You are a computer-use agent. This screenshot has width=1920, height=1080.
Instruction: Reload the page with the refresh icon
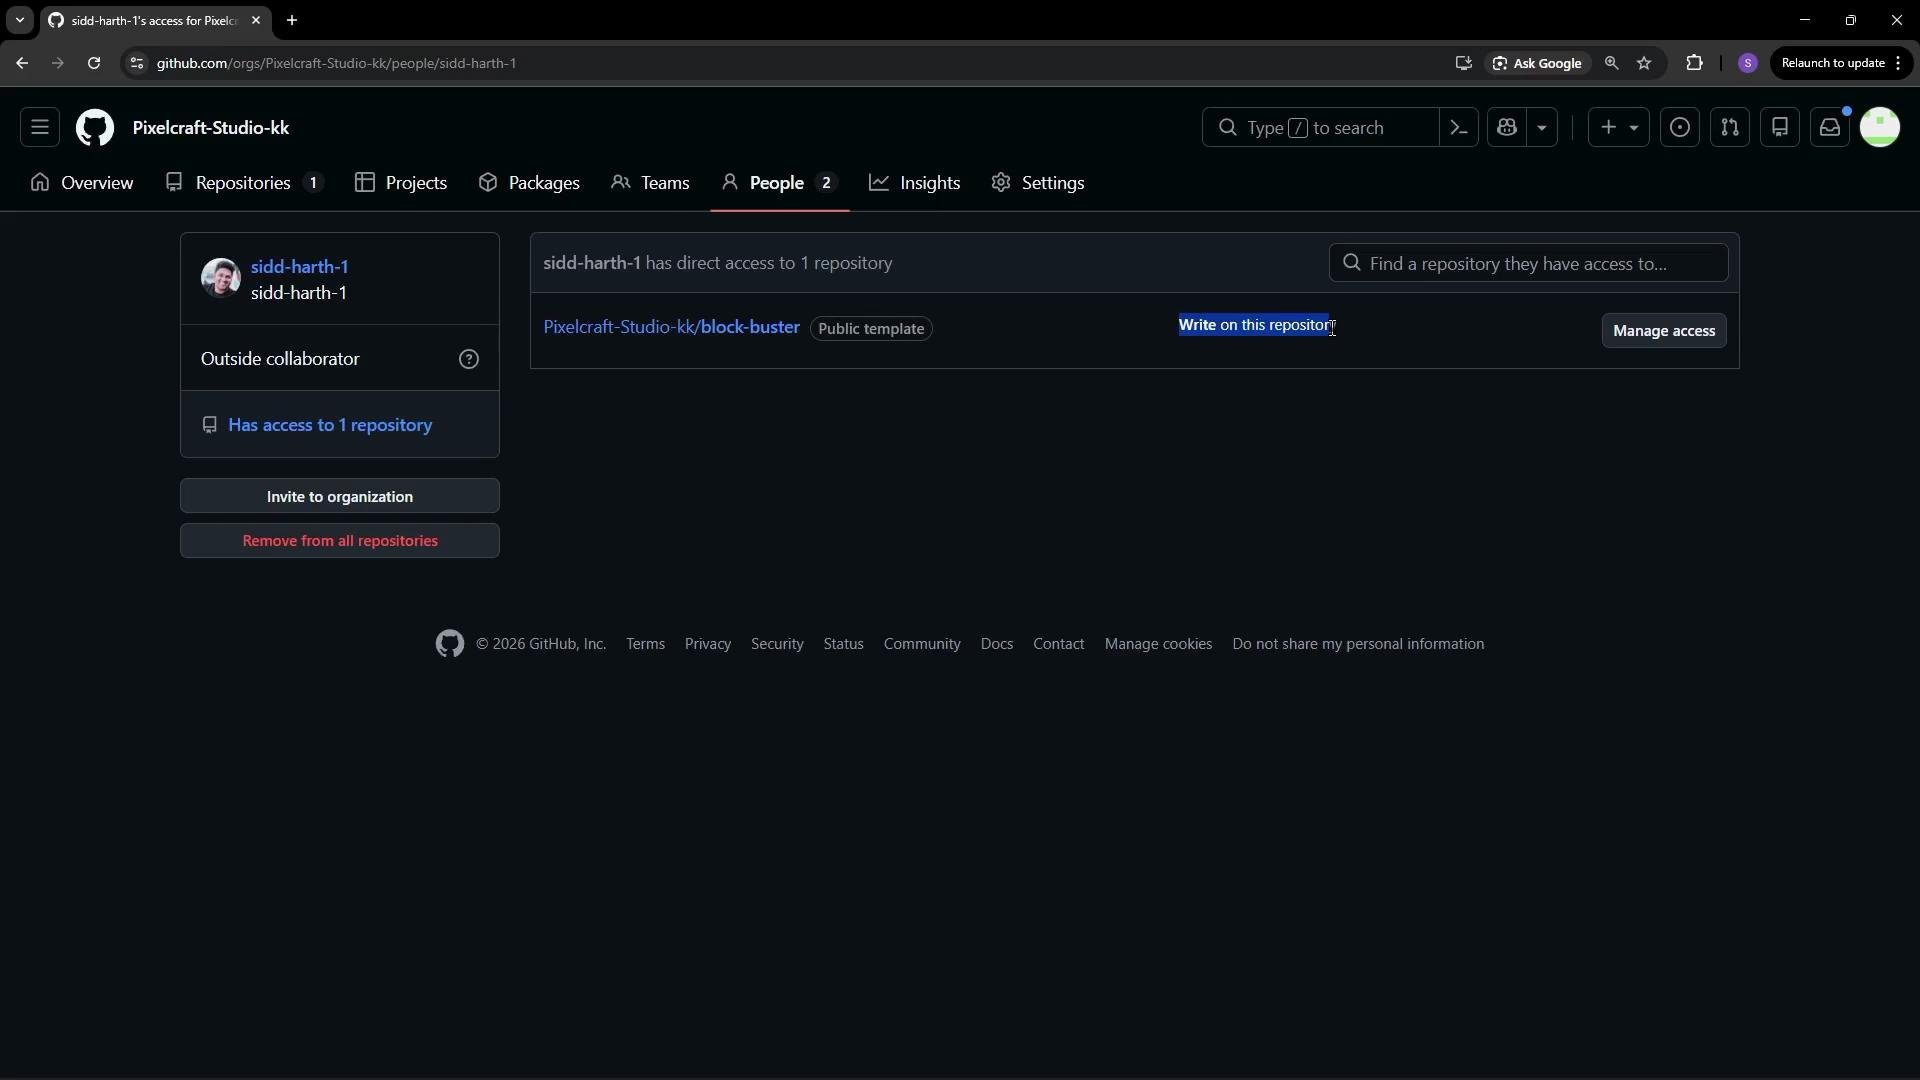pos(94,63)
